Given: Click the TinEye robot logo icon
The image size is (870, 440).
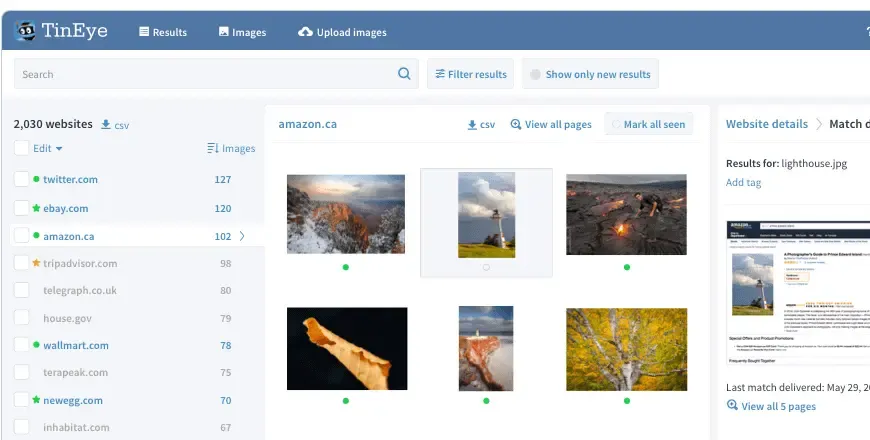Looking at the screenshot, I should [25, 31].
